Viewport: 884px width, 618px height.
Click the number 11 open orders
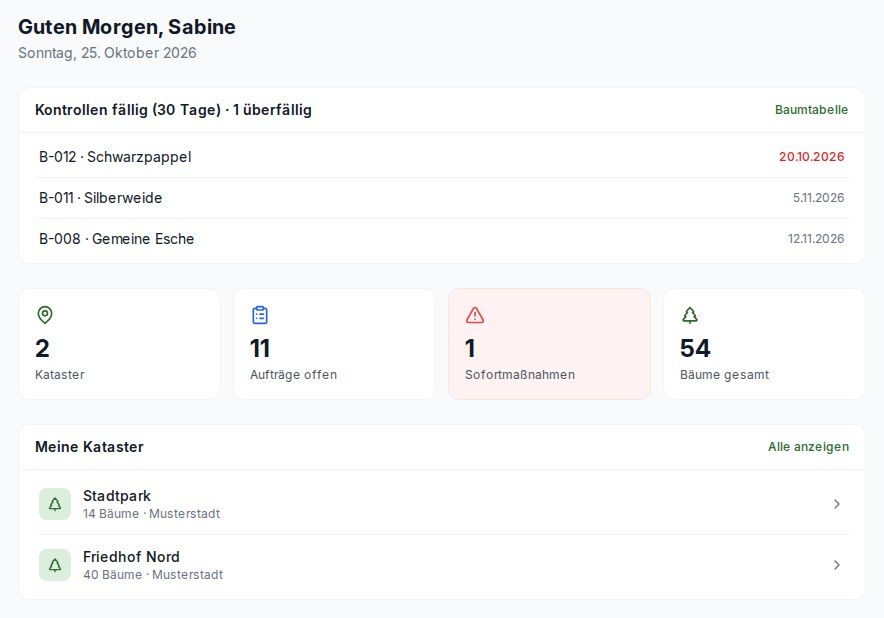tap(260, 348)
